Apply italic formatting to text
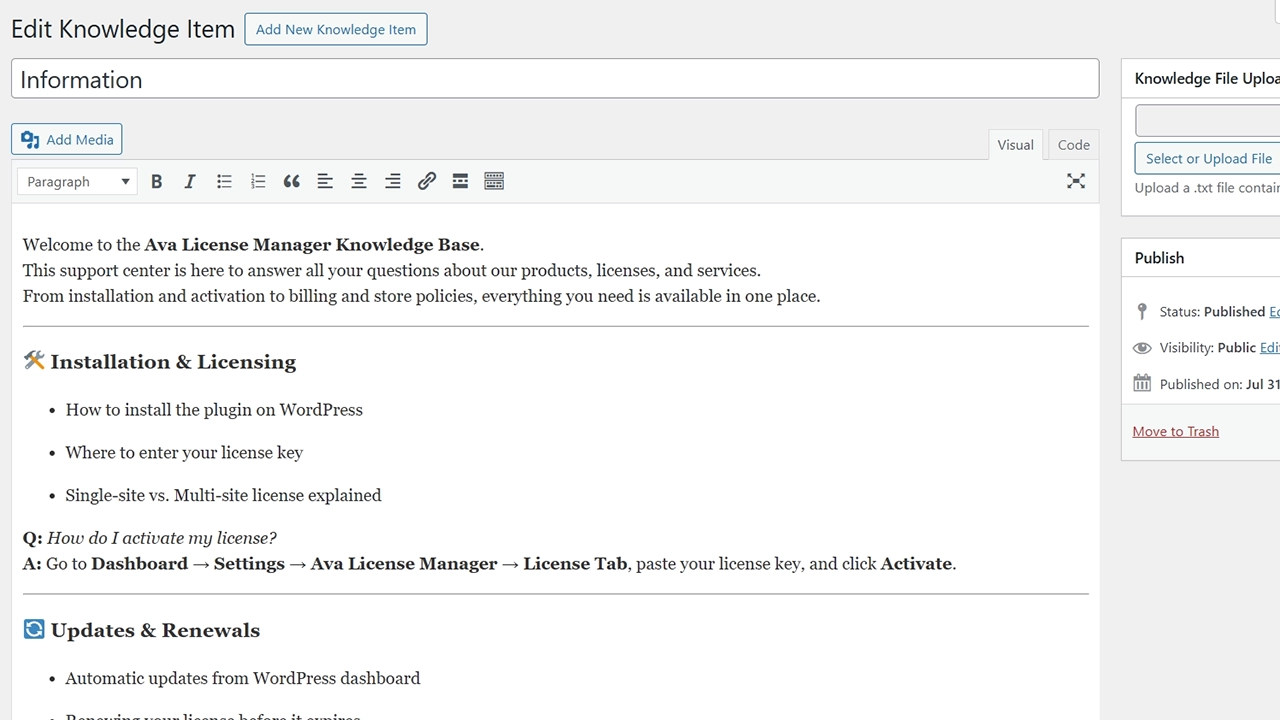1280x720 pixels. click(x=190, y=181)
